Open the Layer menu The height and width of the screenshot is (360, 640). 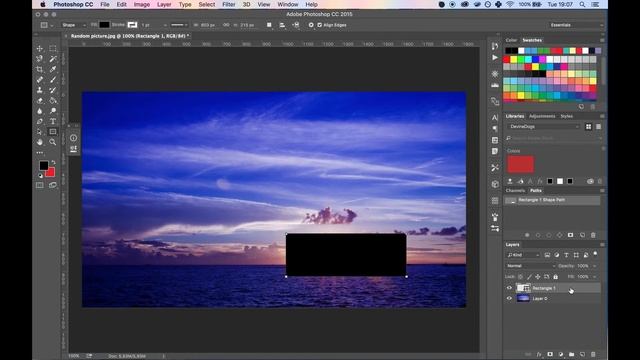tap(164, 4)
